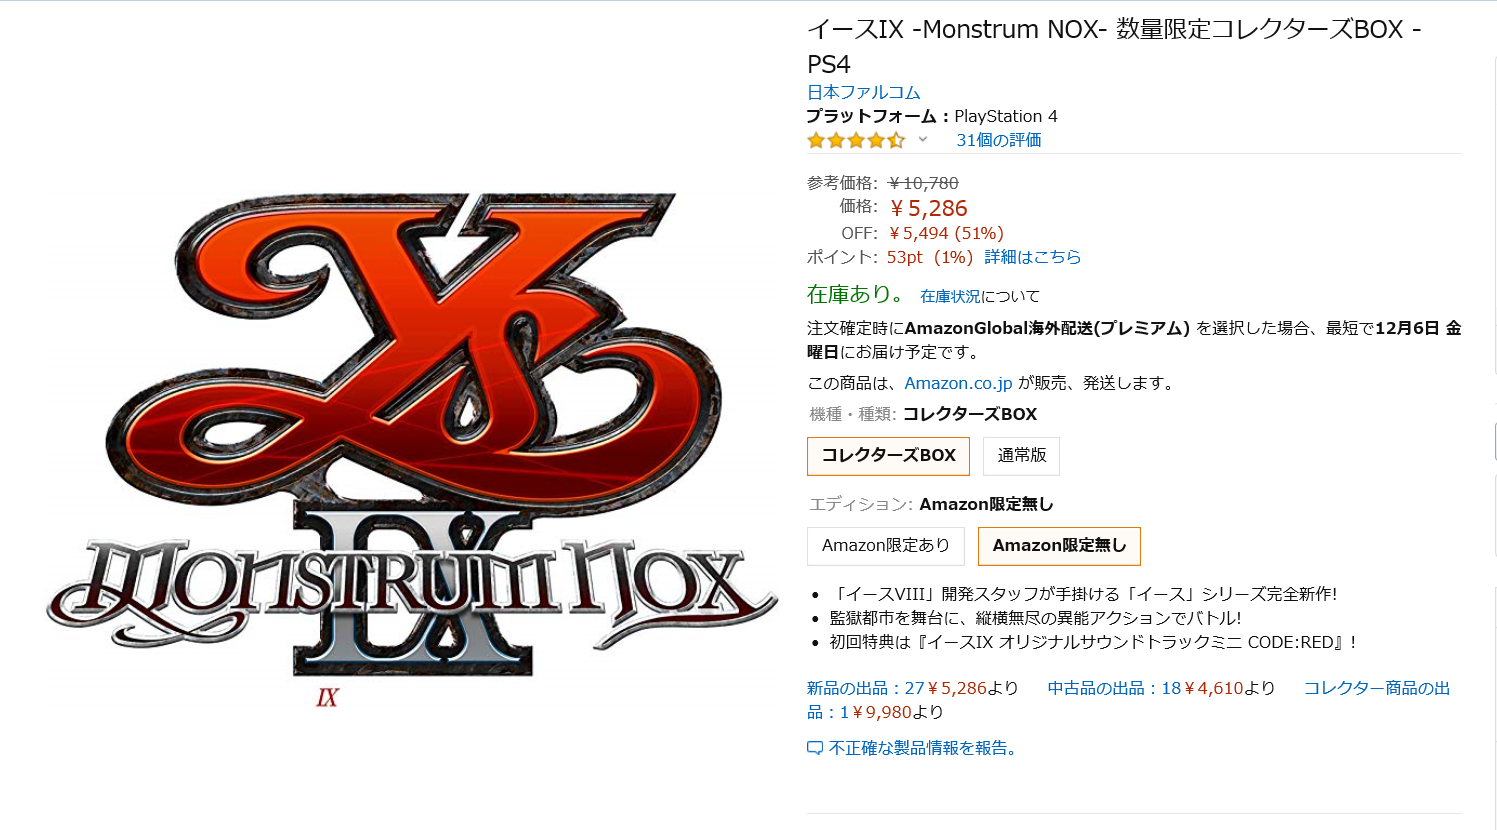Open the 在庫状況 stock status link

click(950, 296)
